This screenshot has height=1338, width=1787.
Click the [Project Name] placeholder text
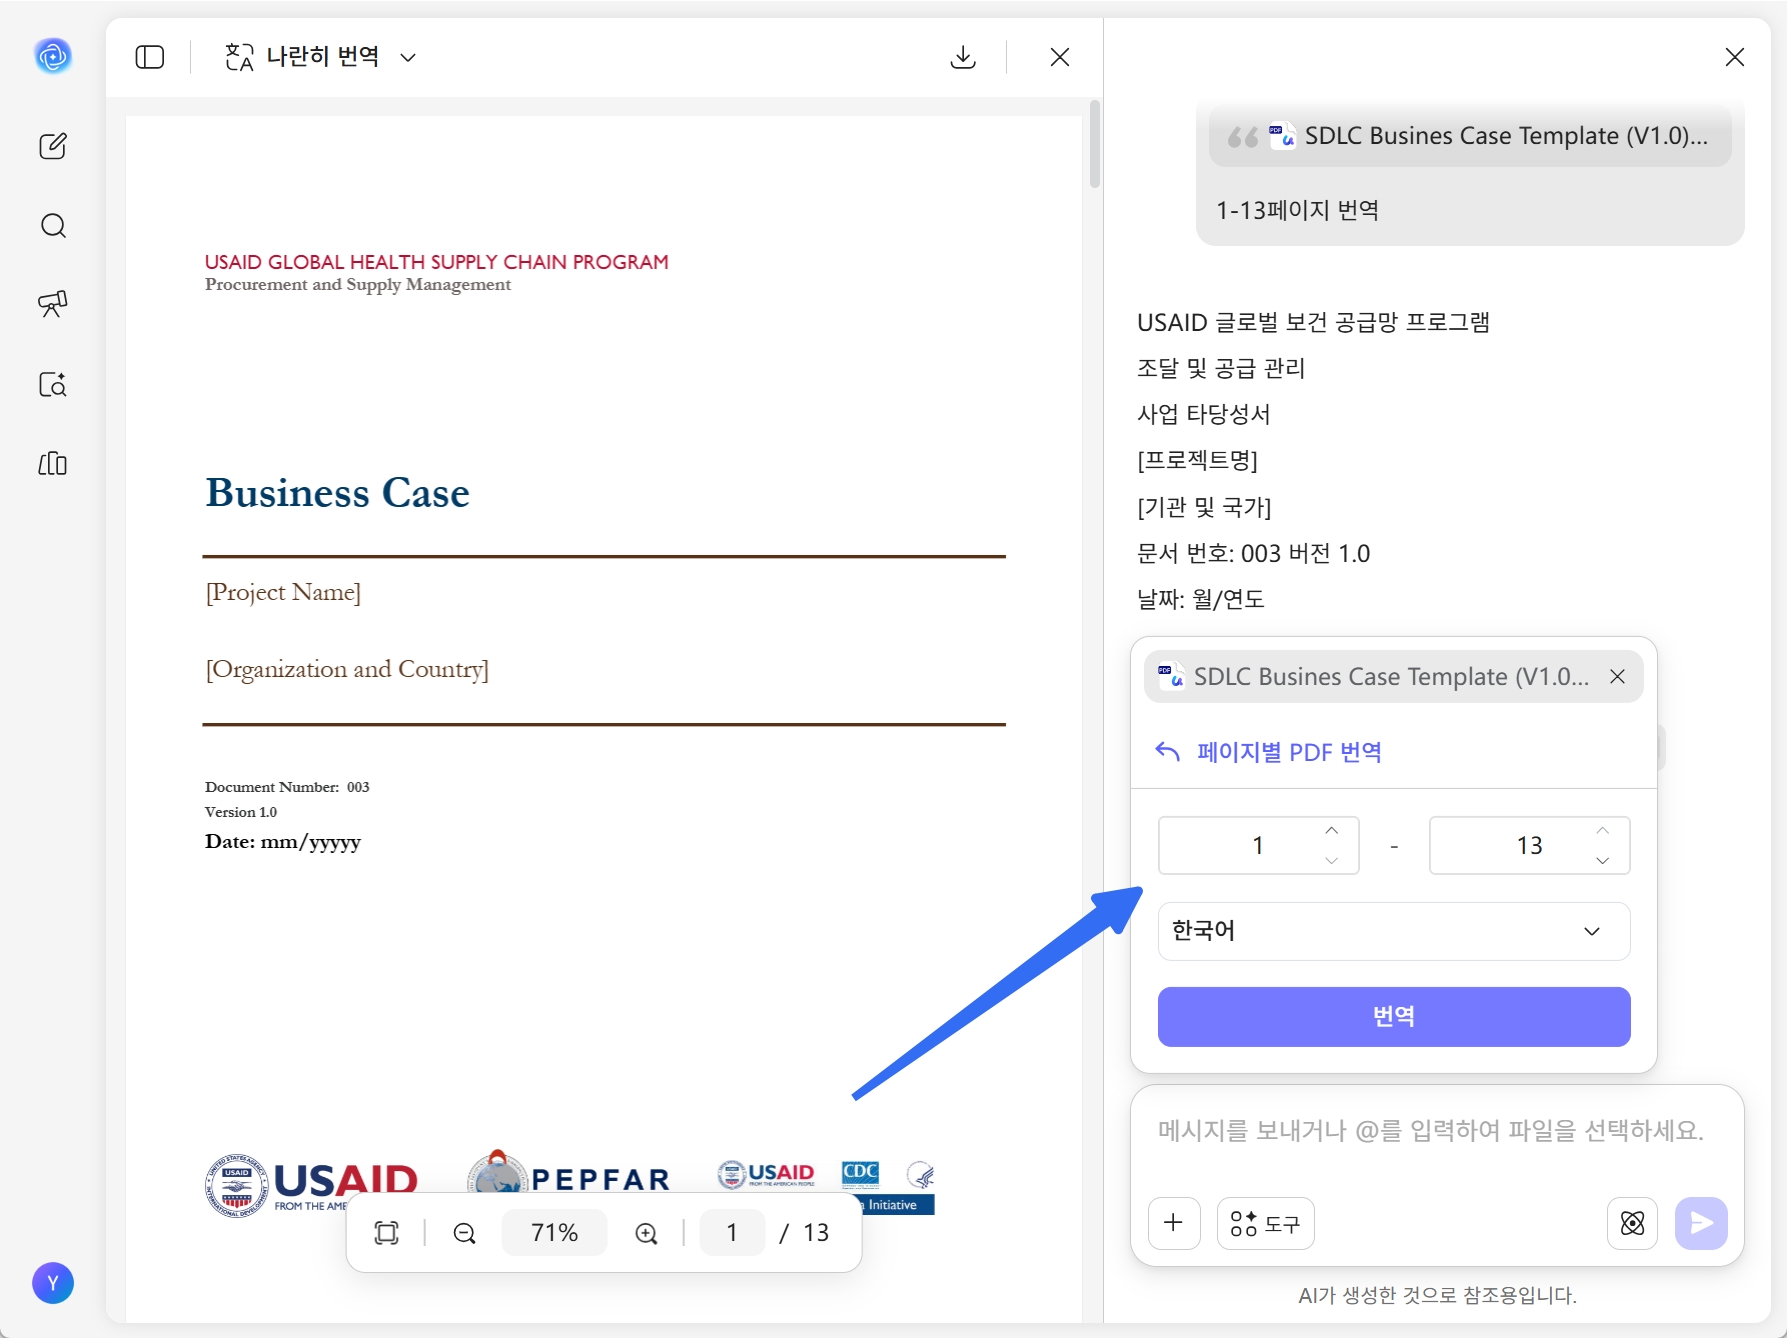tap(283, 592)
